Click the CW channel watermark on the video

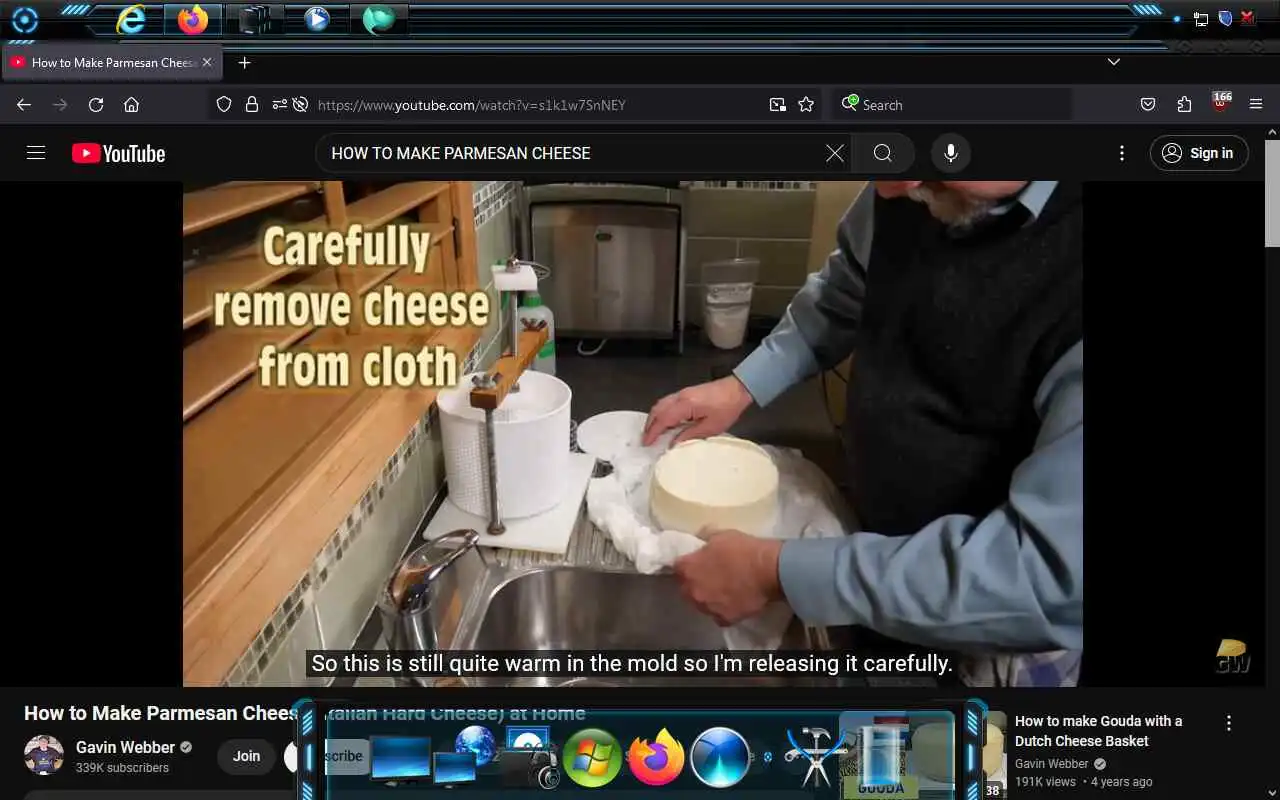click(x=1232, y=656)
